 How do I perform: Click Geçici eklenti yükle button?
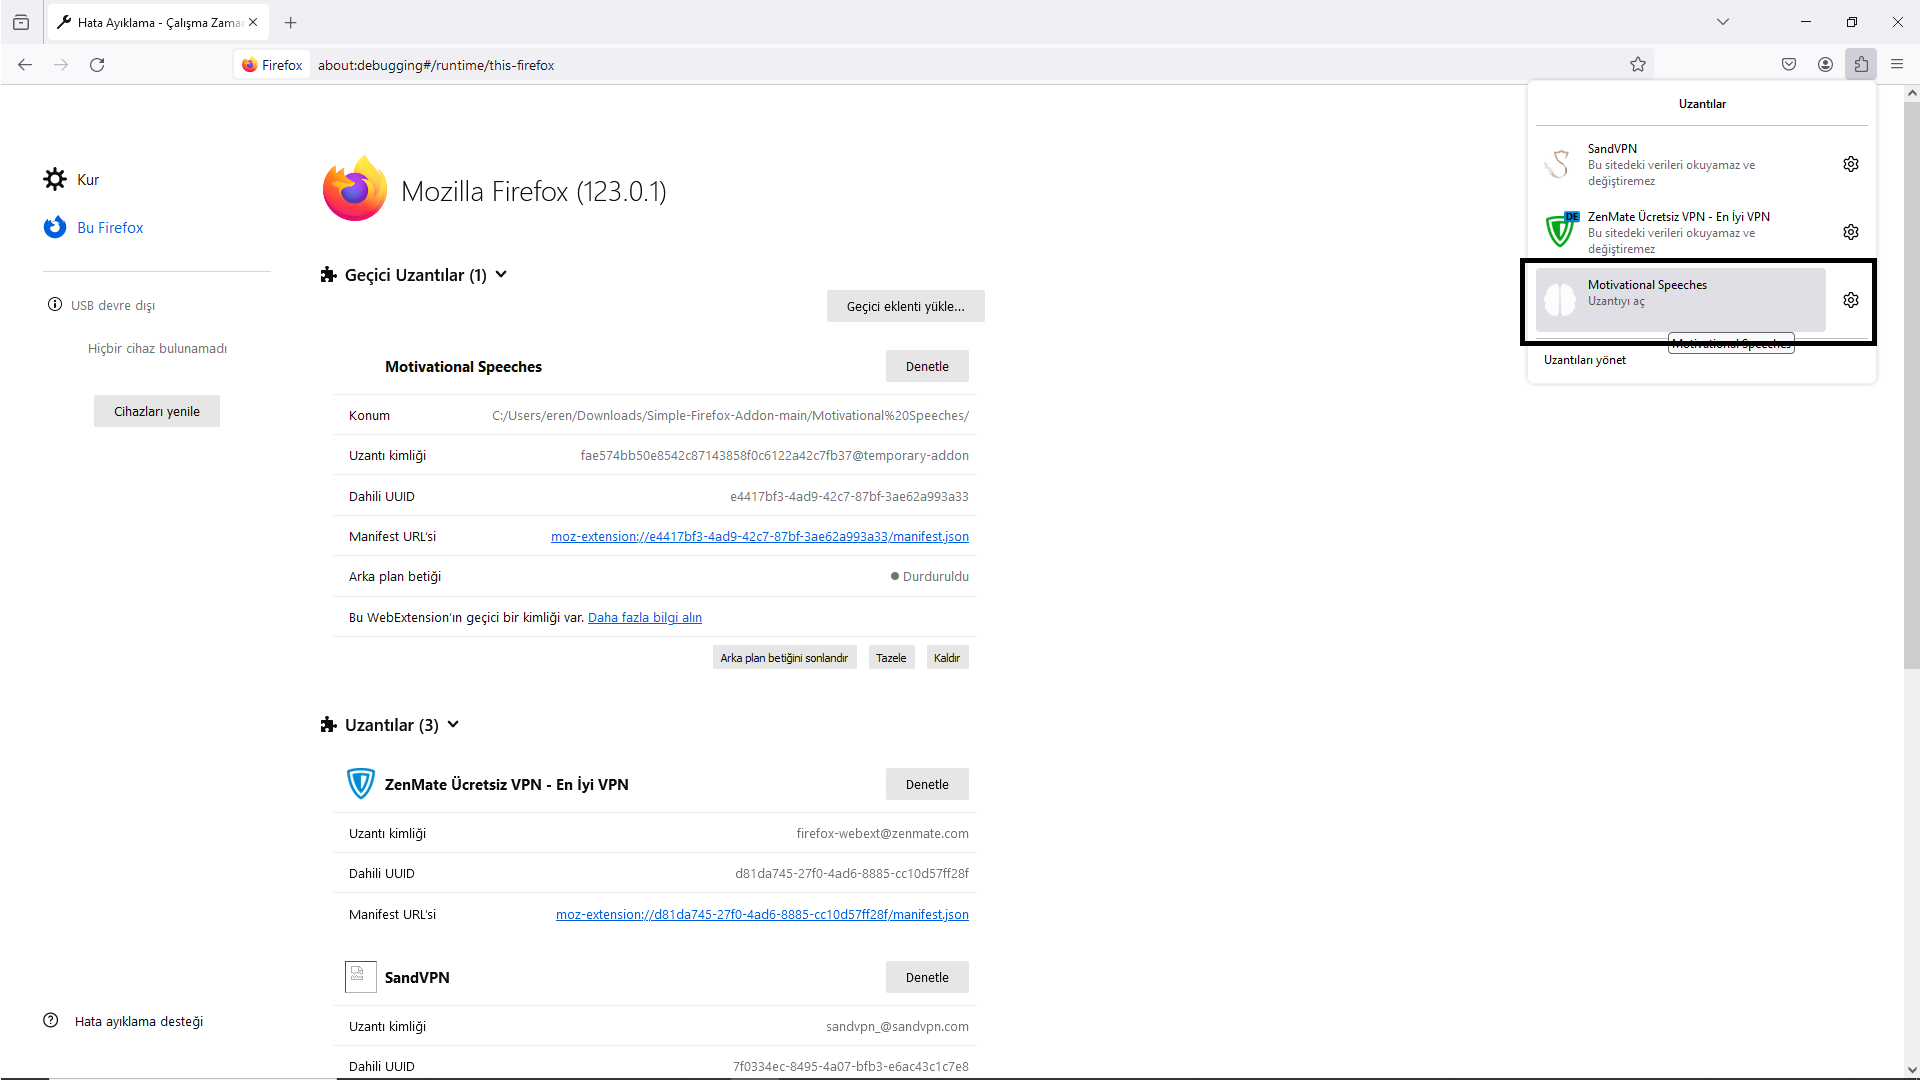click(x=905, y=307)
